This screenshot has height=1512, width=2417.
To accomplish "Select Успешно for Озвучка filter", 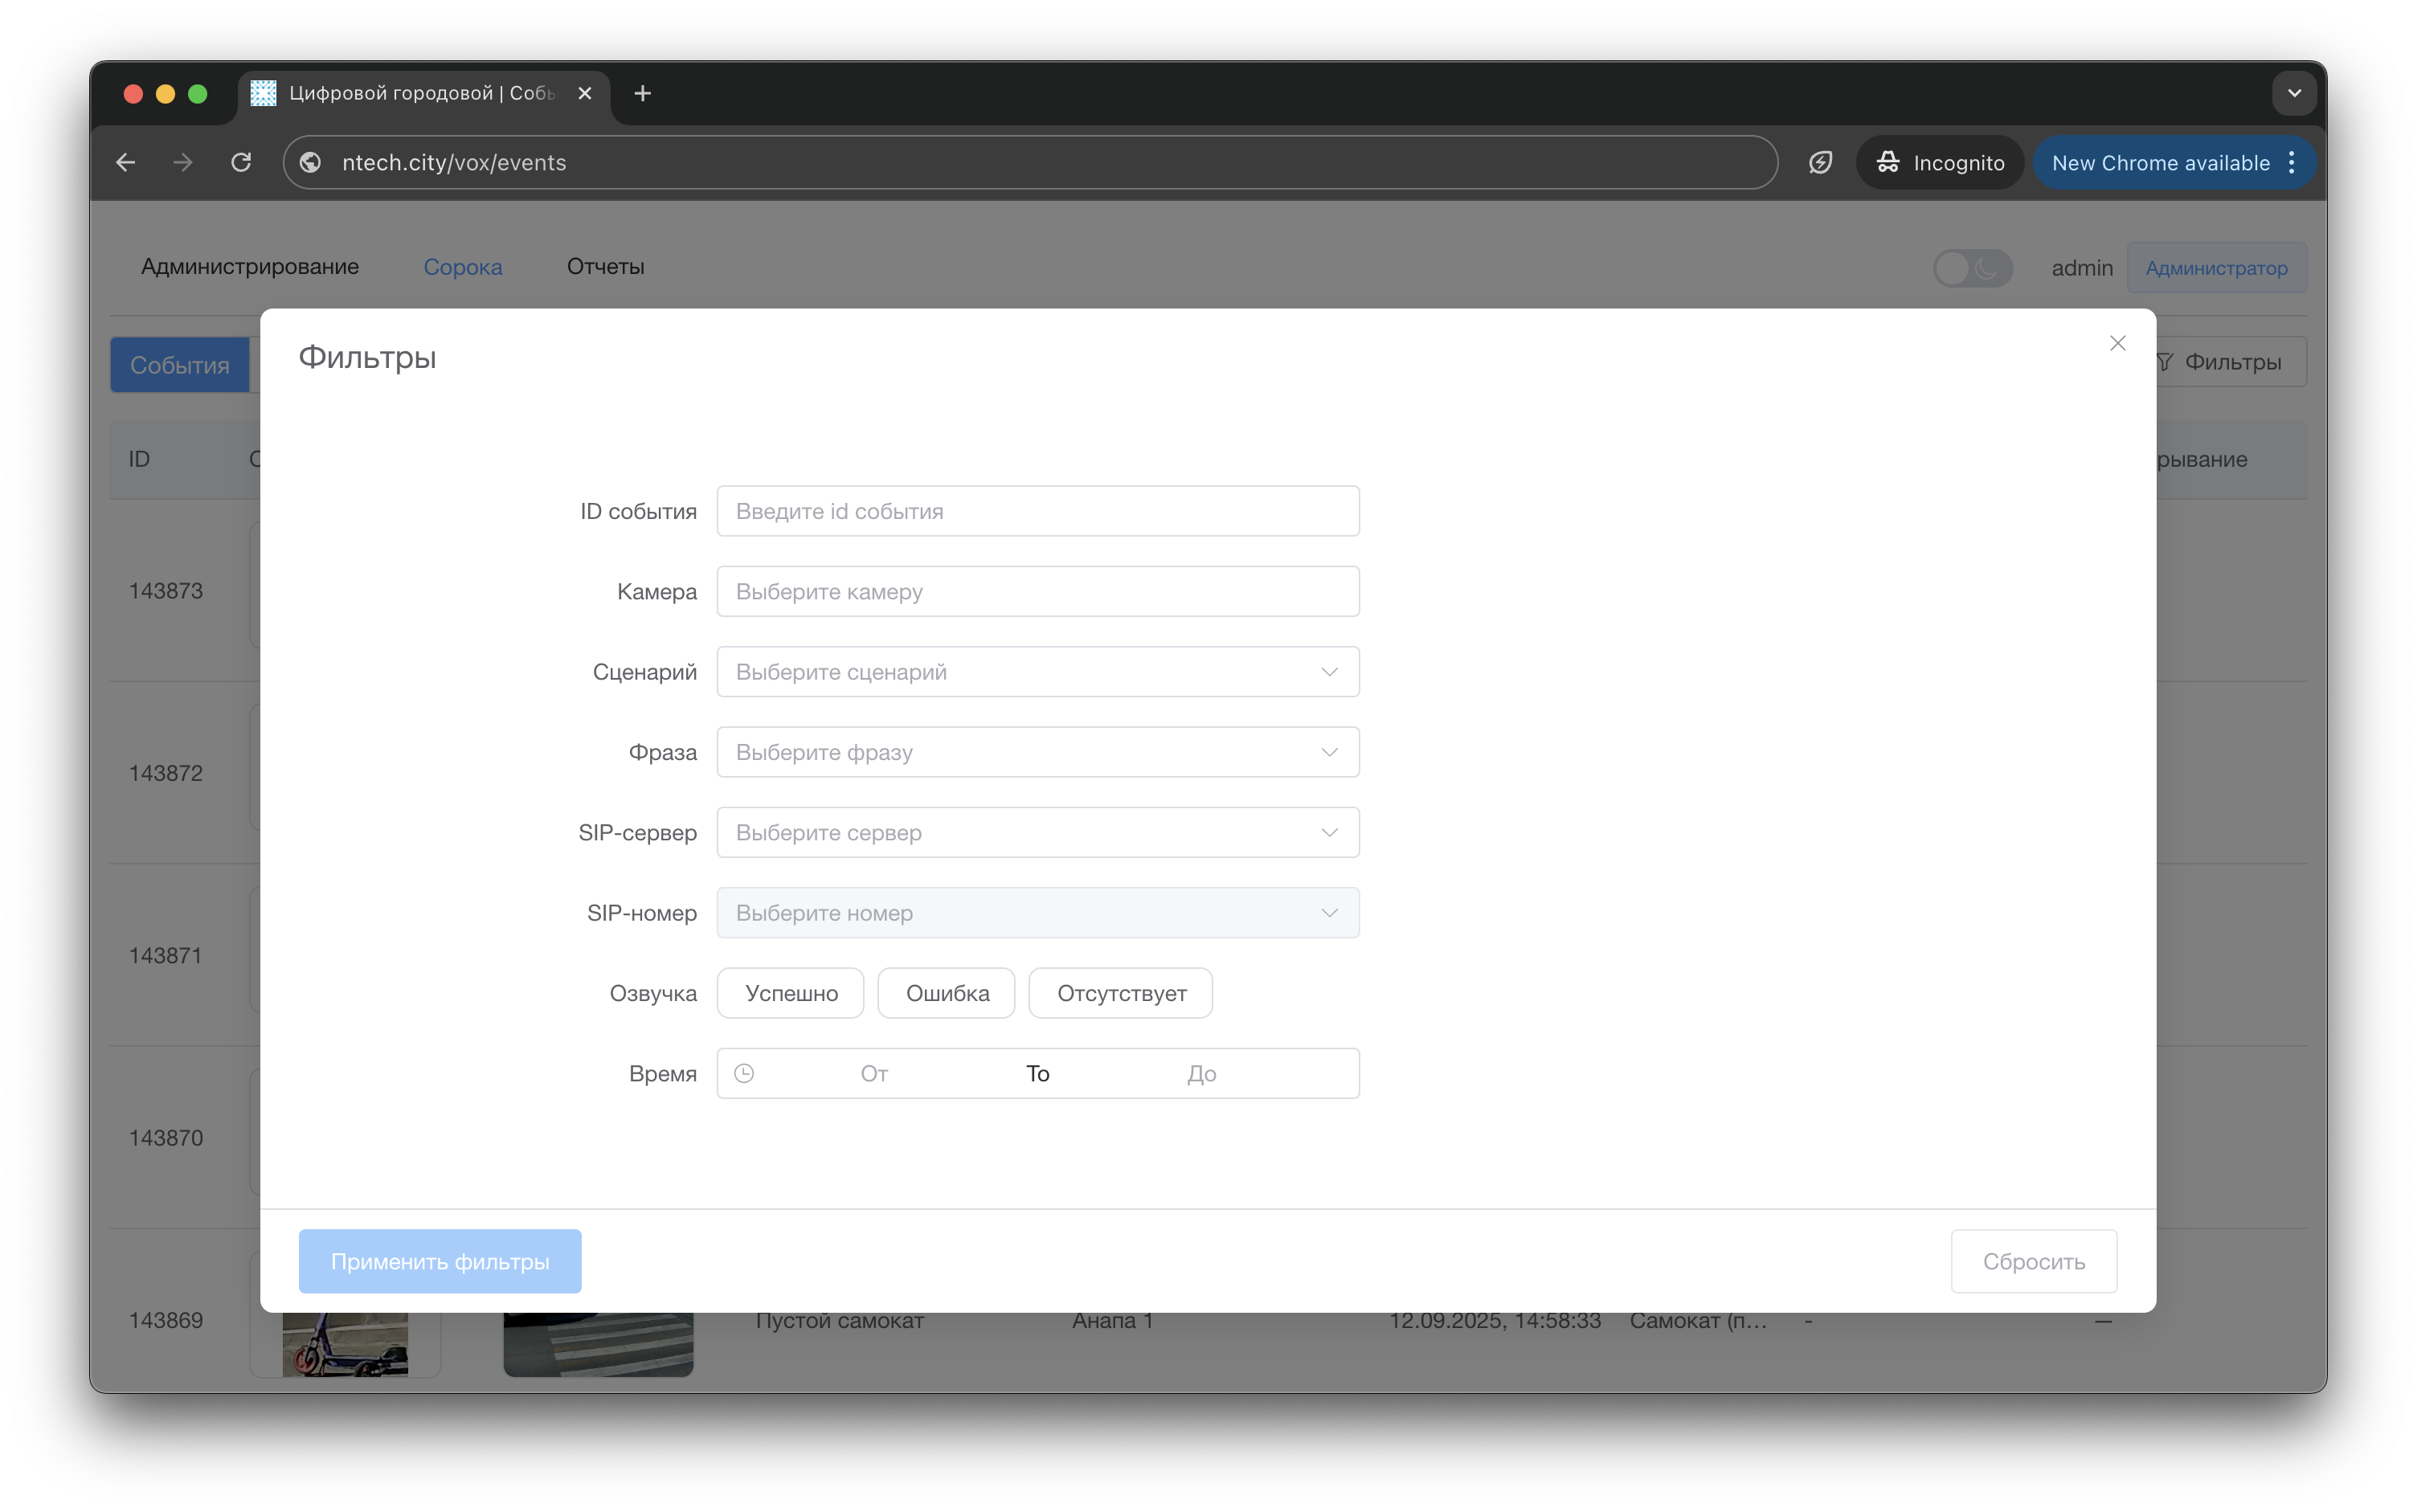I will coord(790,993).
